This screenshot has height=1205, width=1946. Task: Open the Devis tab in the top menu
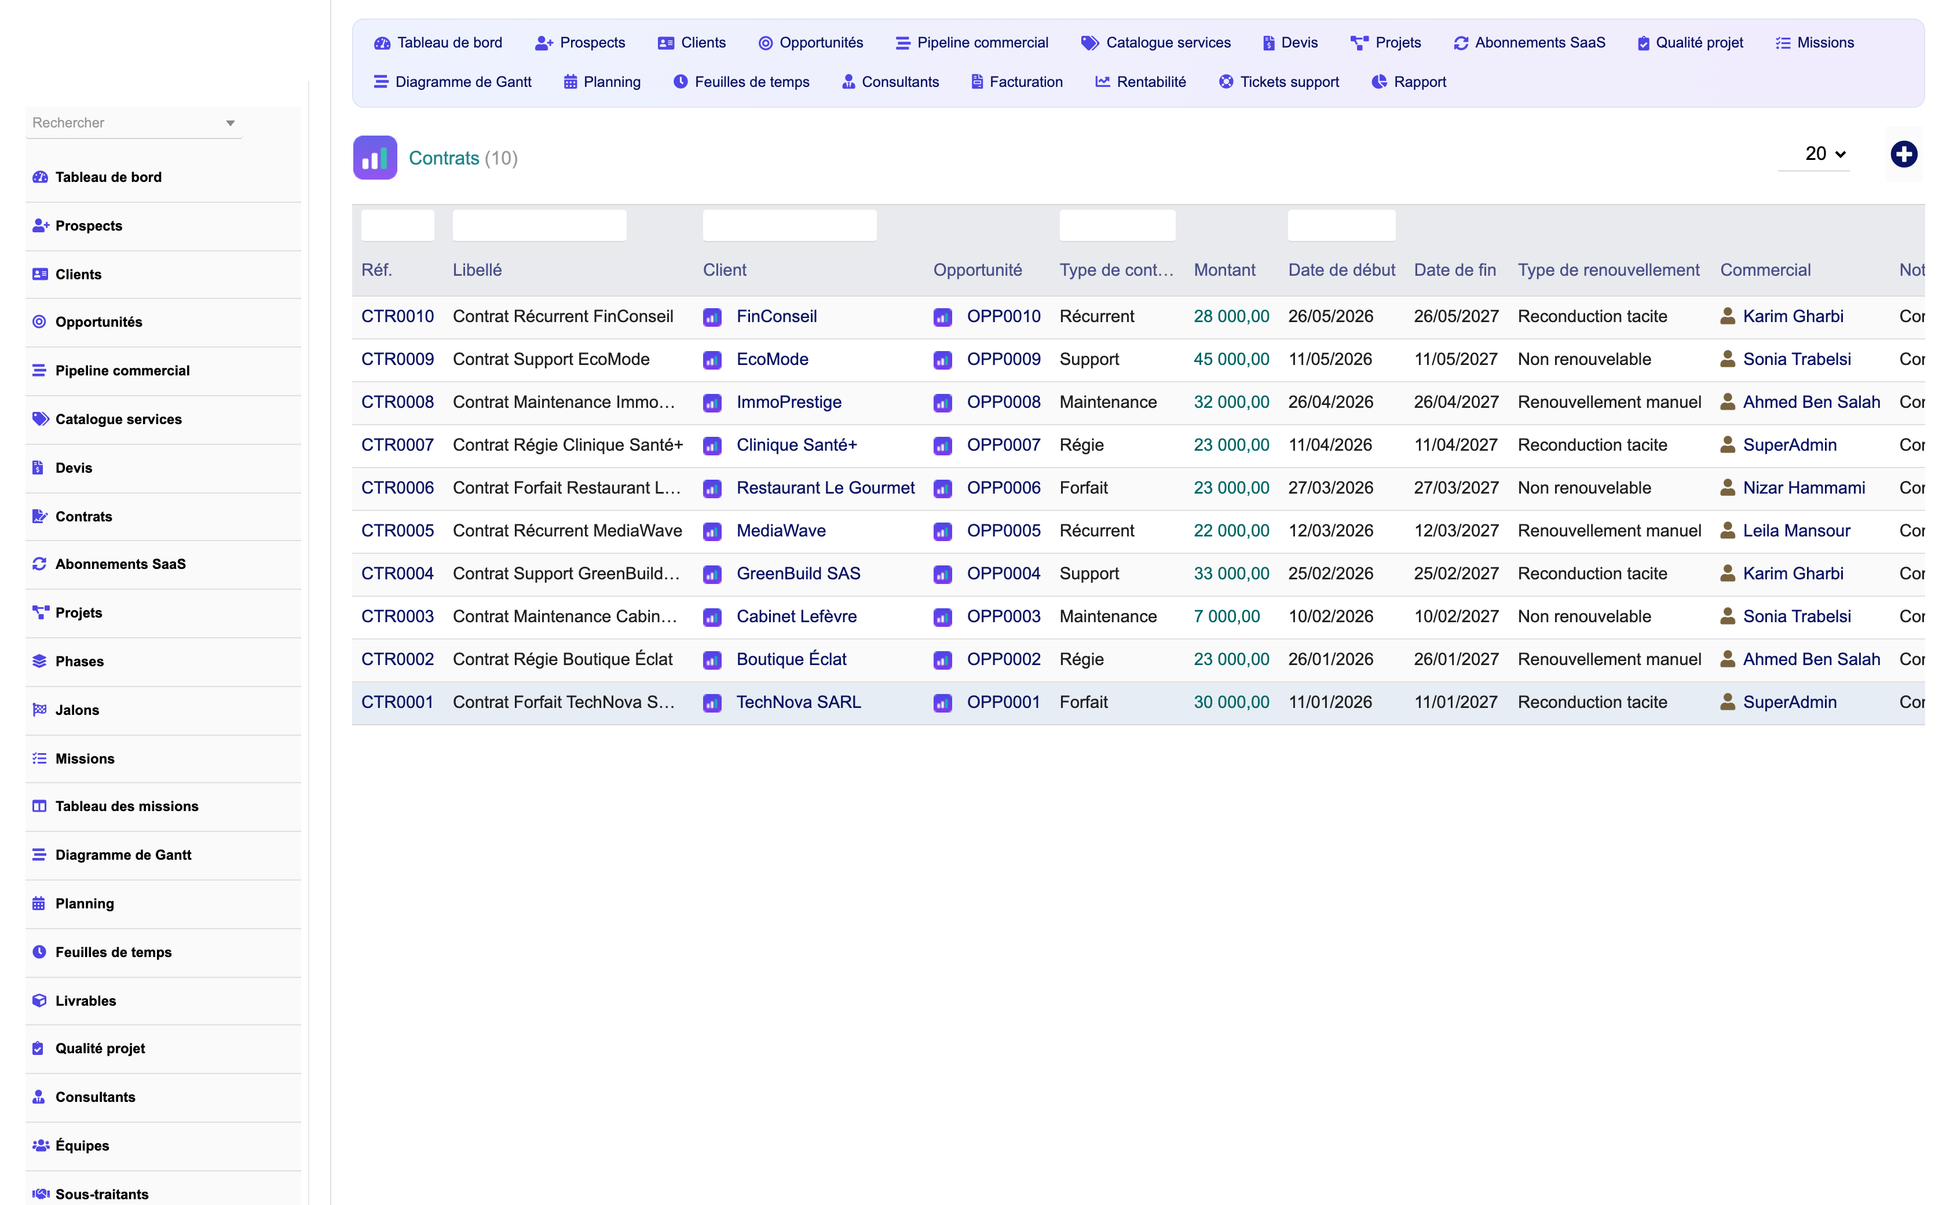coord(1290,43)
